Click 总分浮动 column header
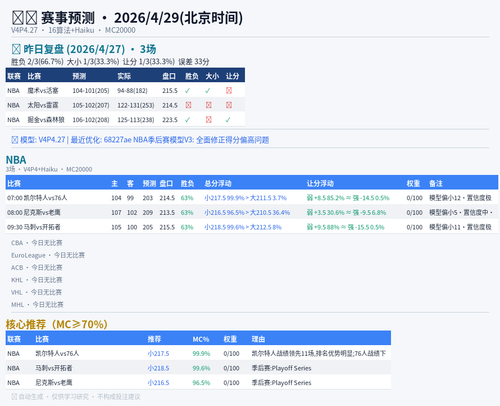Image resolution: width=500 pixels, height=406 pixels. pyautogui.click(x=218, y=184)
